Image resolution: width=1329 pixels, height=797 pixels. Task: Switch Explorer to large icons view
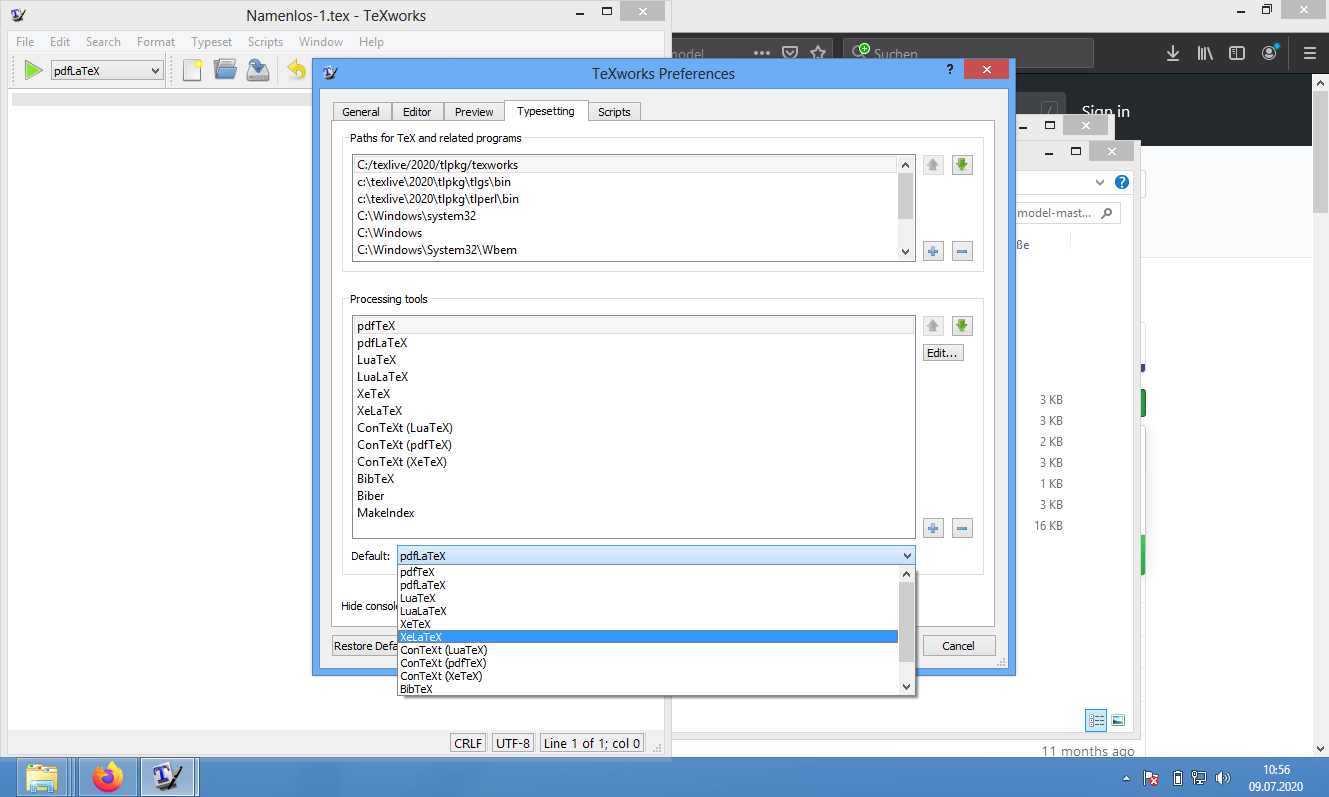tap(1118, 720)
